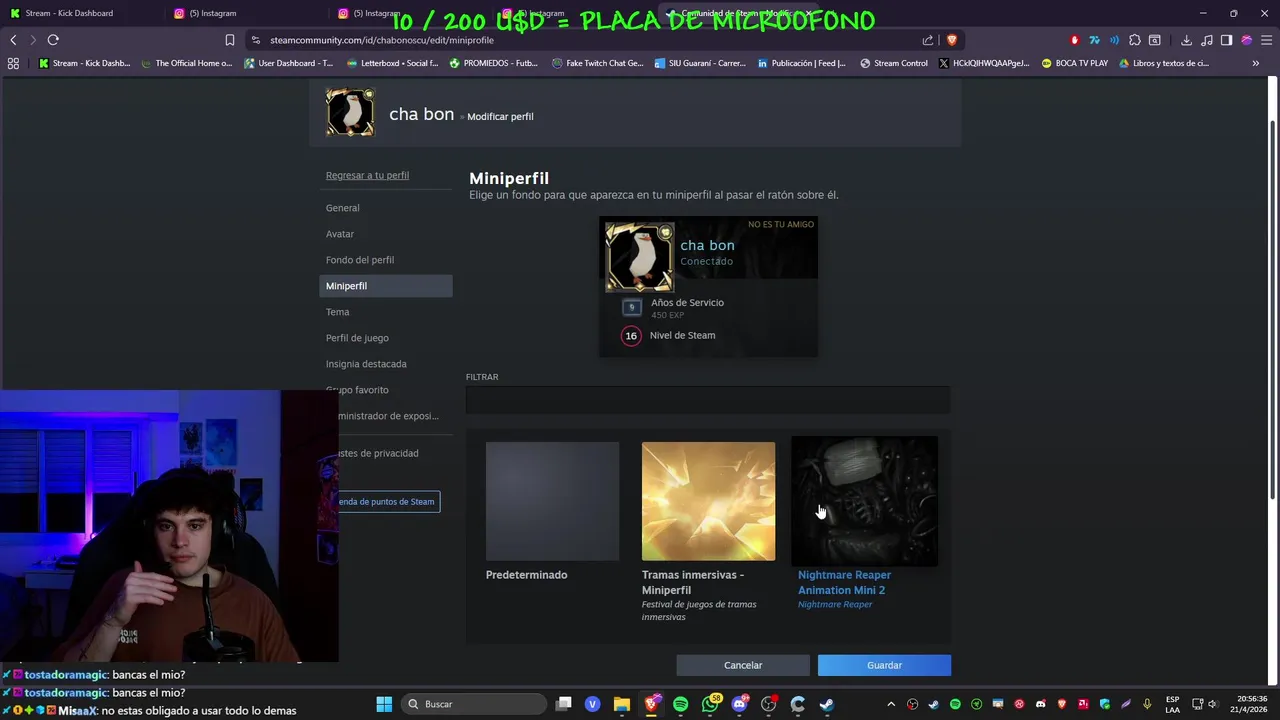The width and height of the screenshot is (1280, 720).
Task: Toggle the browser sidebar panel icon
Action: pyautogui.click(x=1226, y=40)
